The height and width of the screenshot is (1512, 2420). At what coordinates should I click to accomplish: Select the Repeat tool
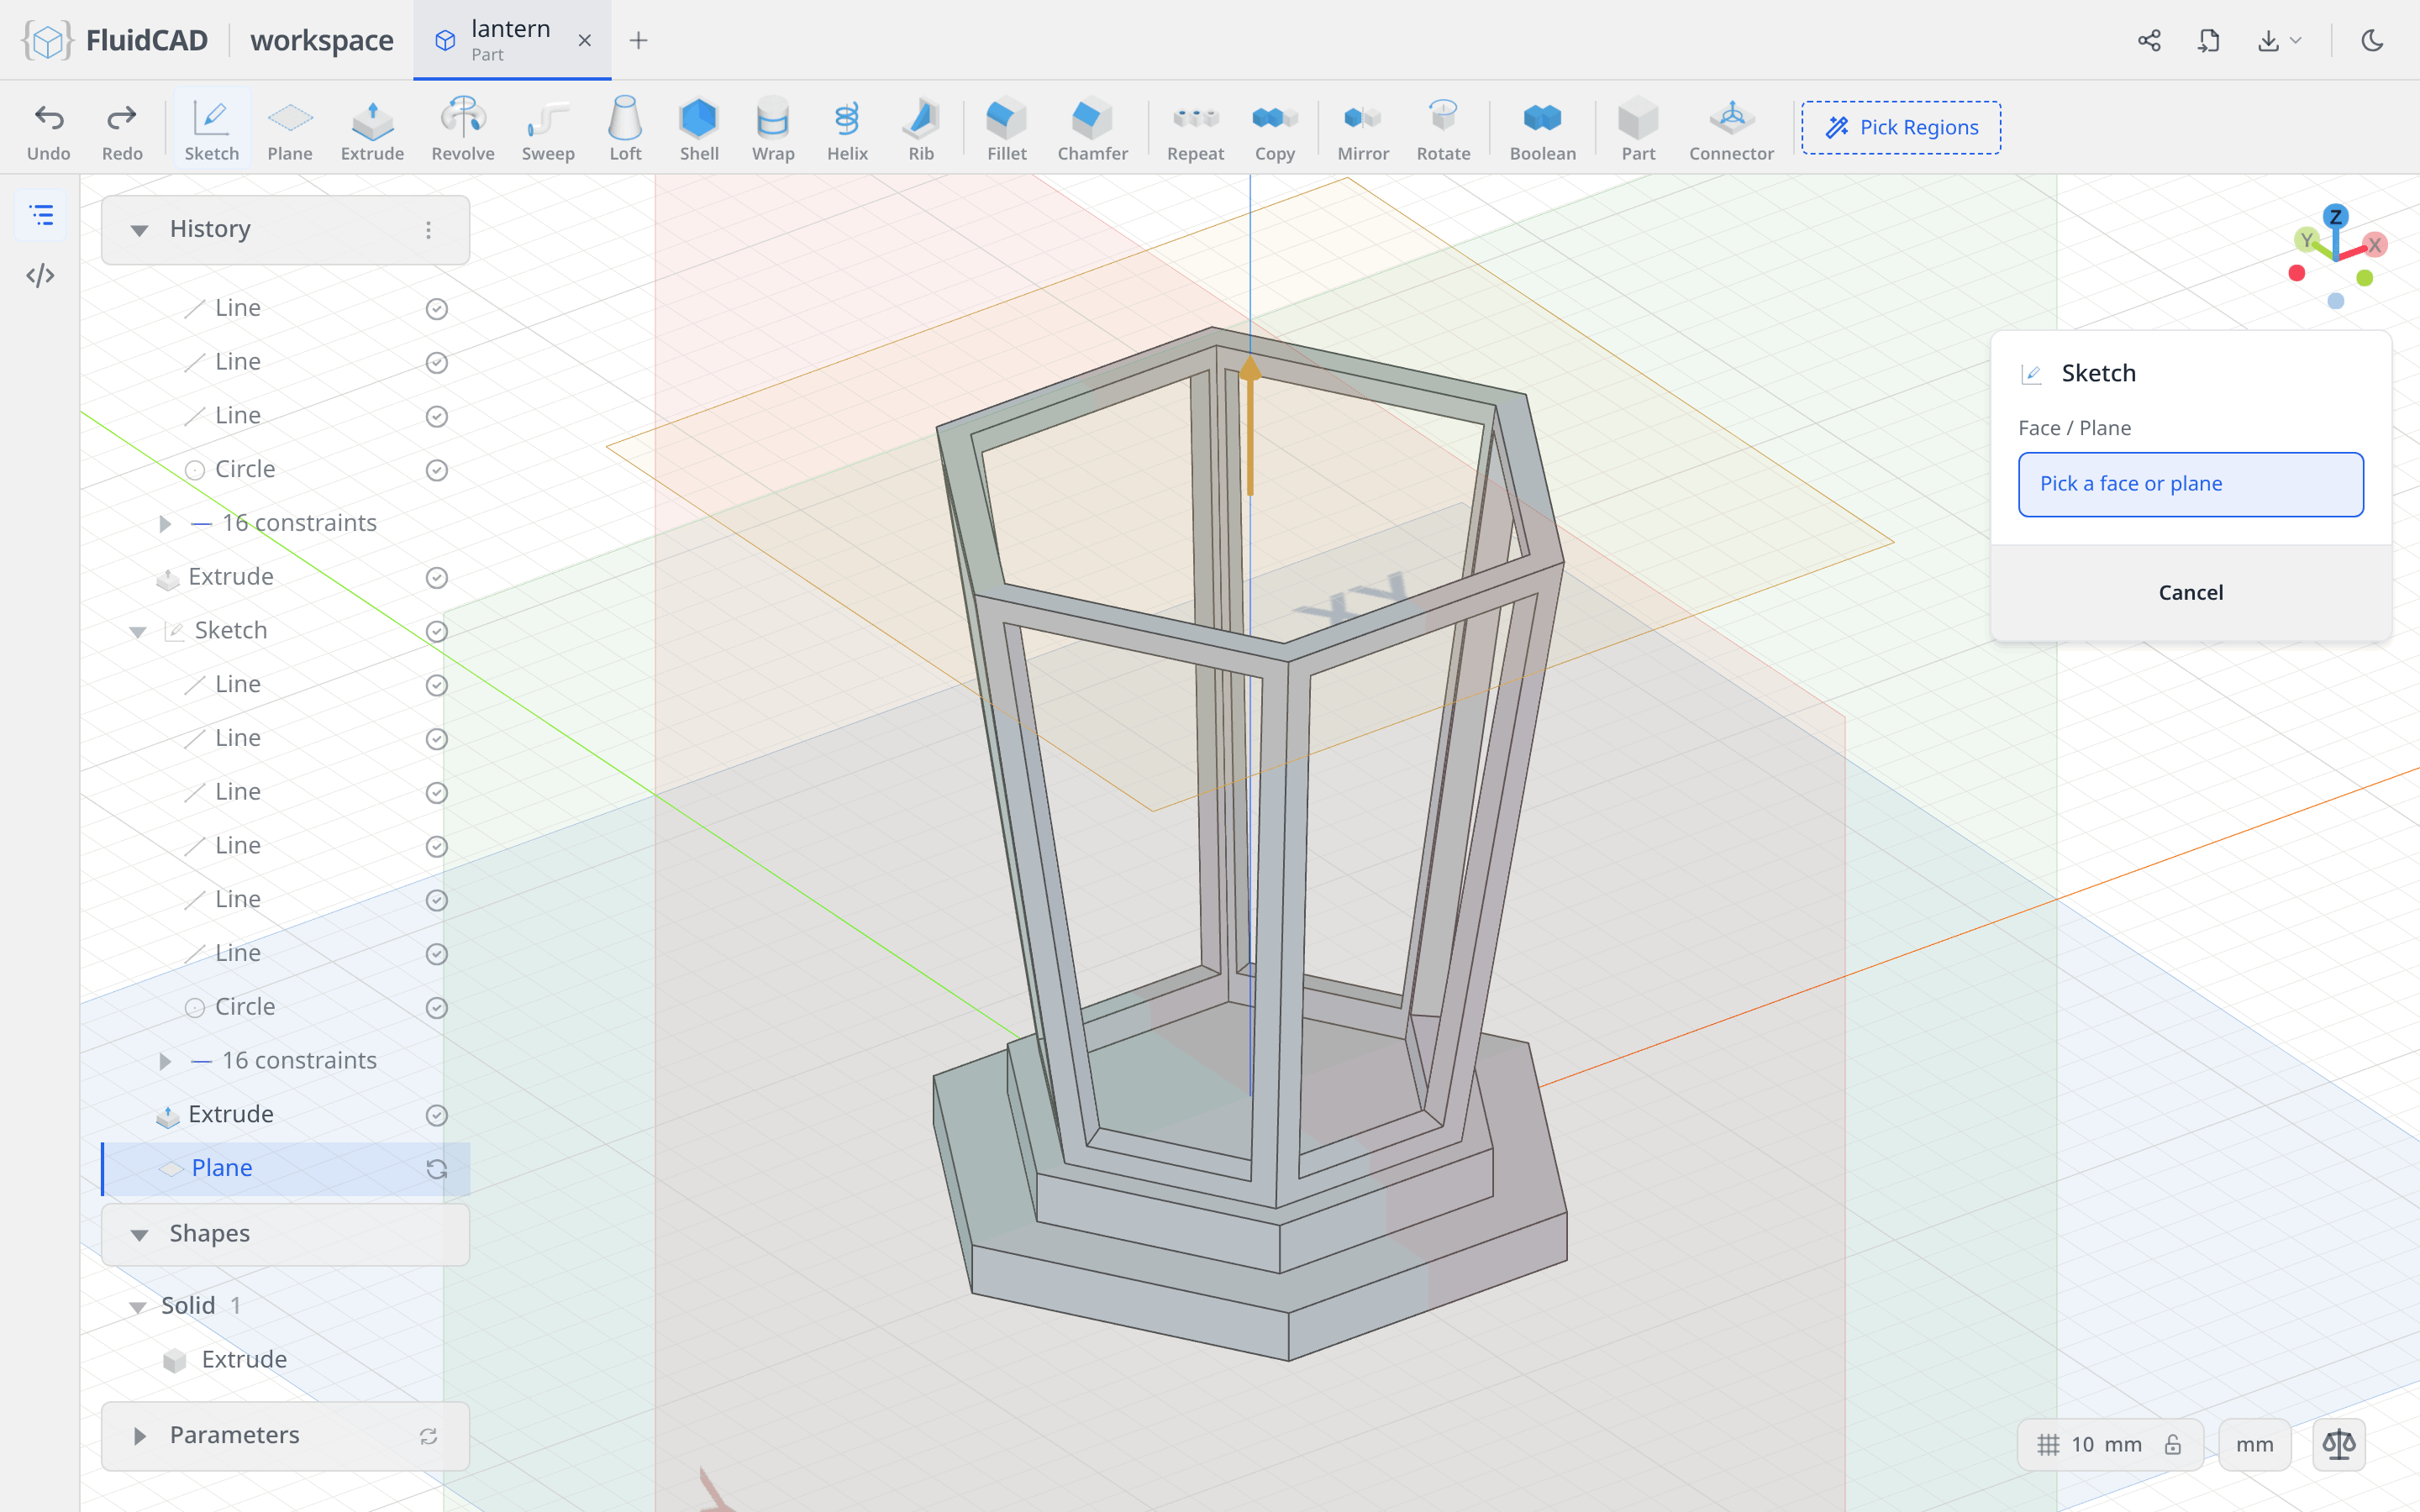[x=1195, y=129]
